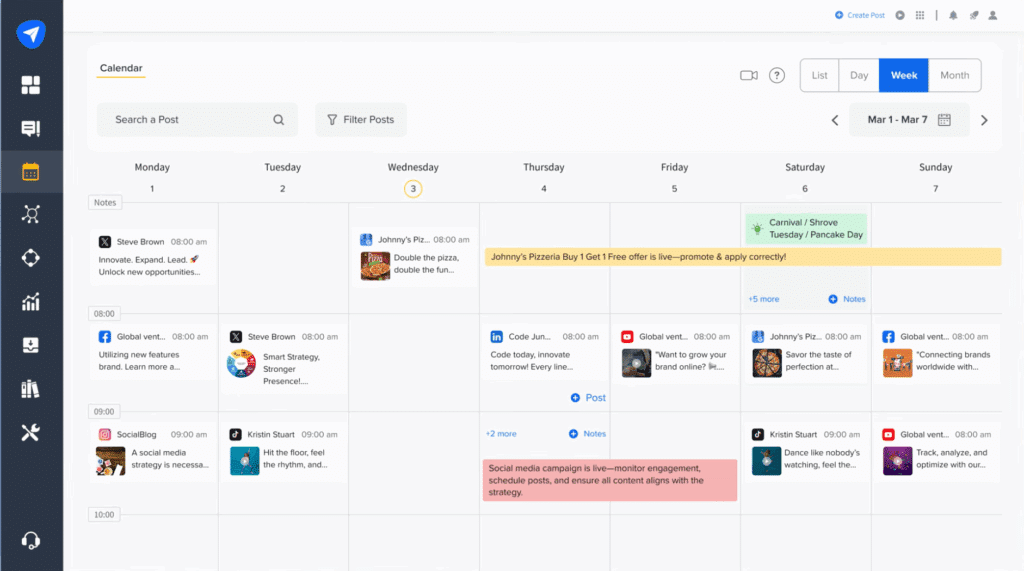Switch to the List view
This screenshot has height=571, width=1024.
pos(820,76)
